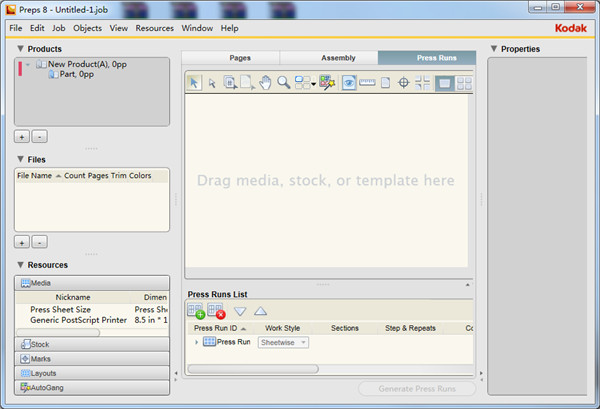The width and height of the screenshot is (600, 409).
Task: Open the Edit menu
Action: click(37, 28)
